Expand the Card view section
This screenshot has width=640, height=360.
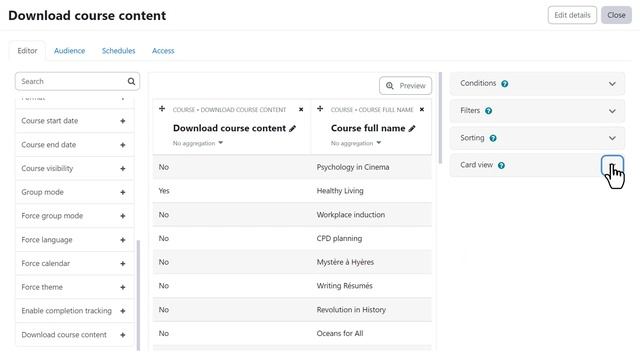coord(612,165)
